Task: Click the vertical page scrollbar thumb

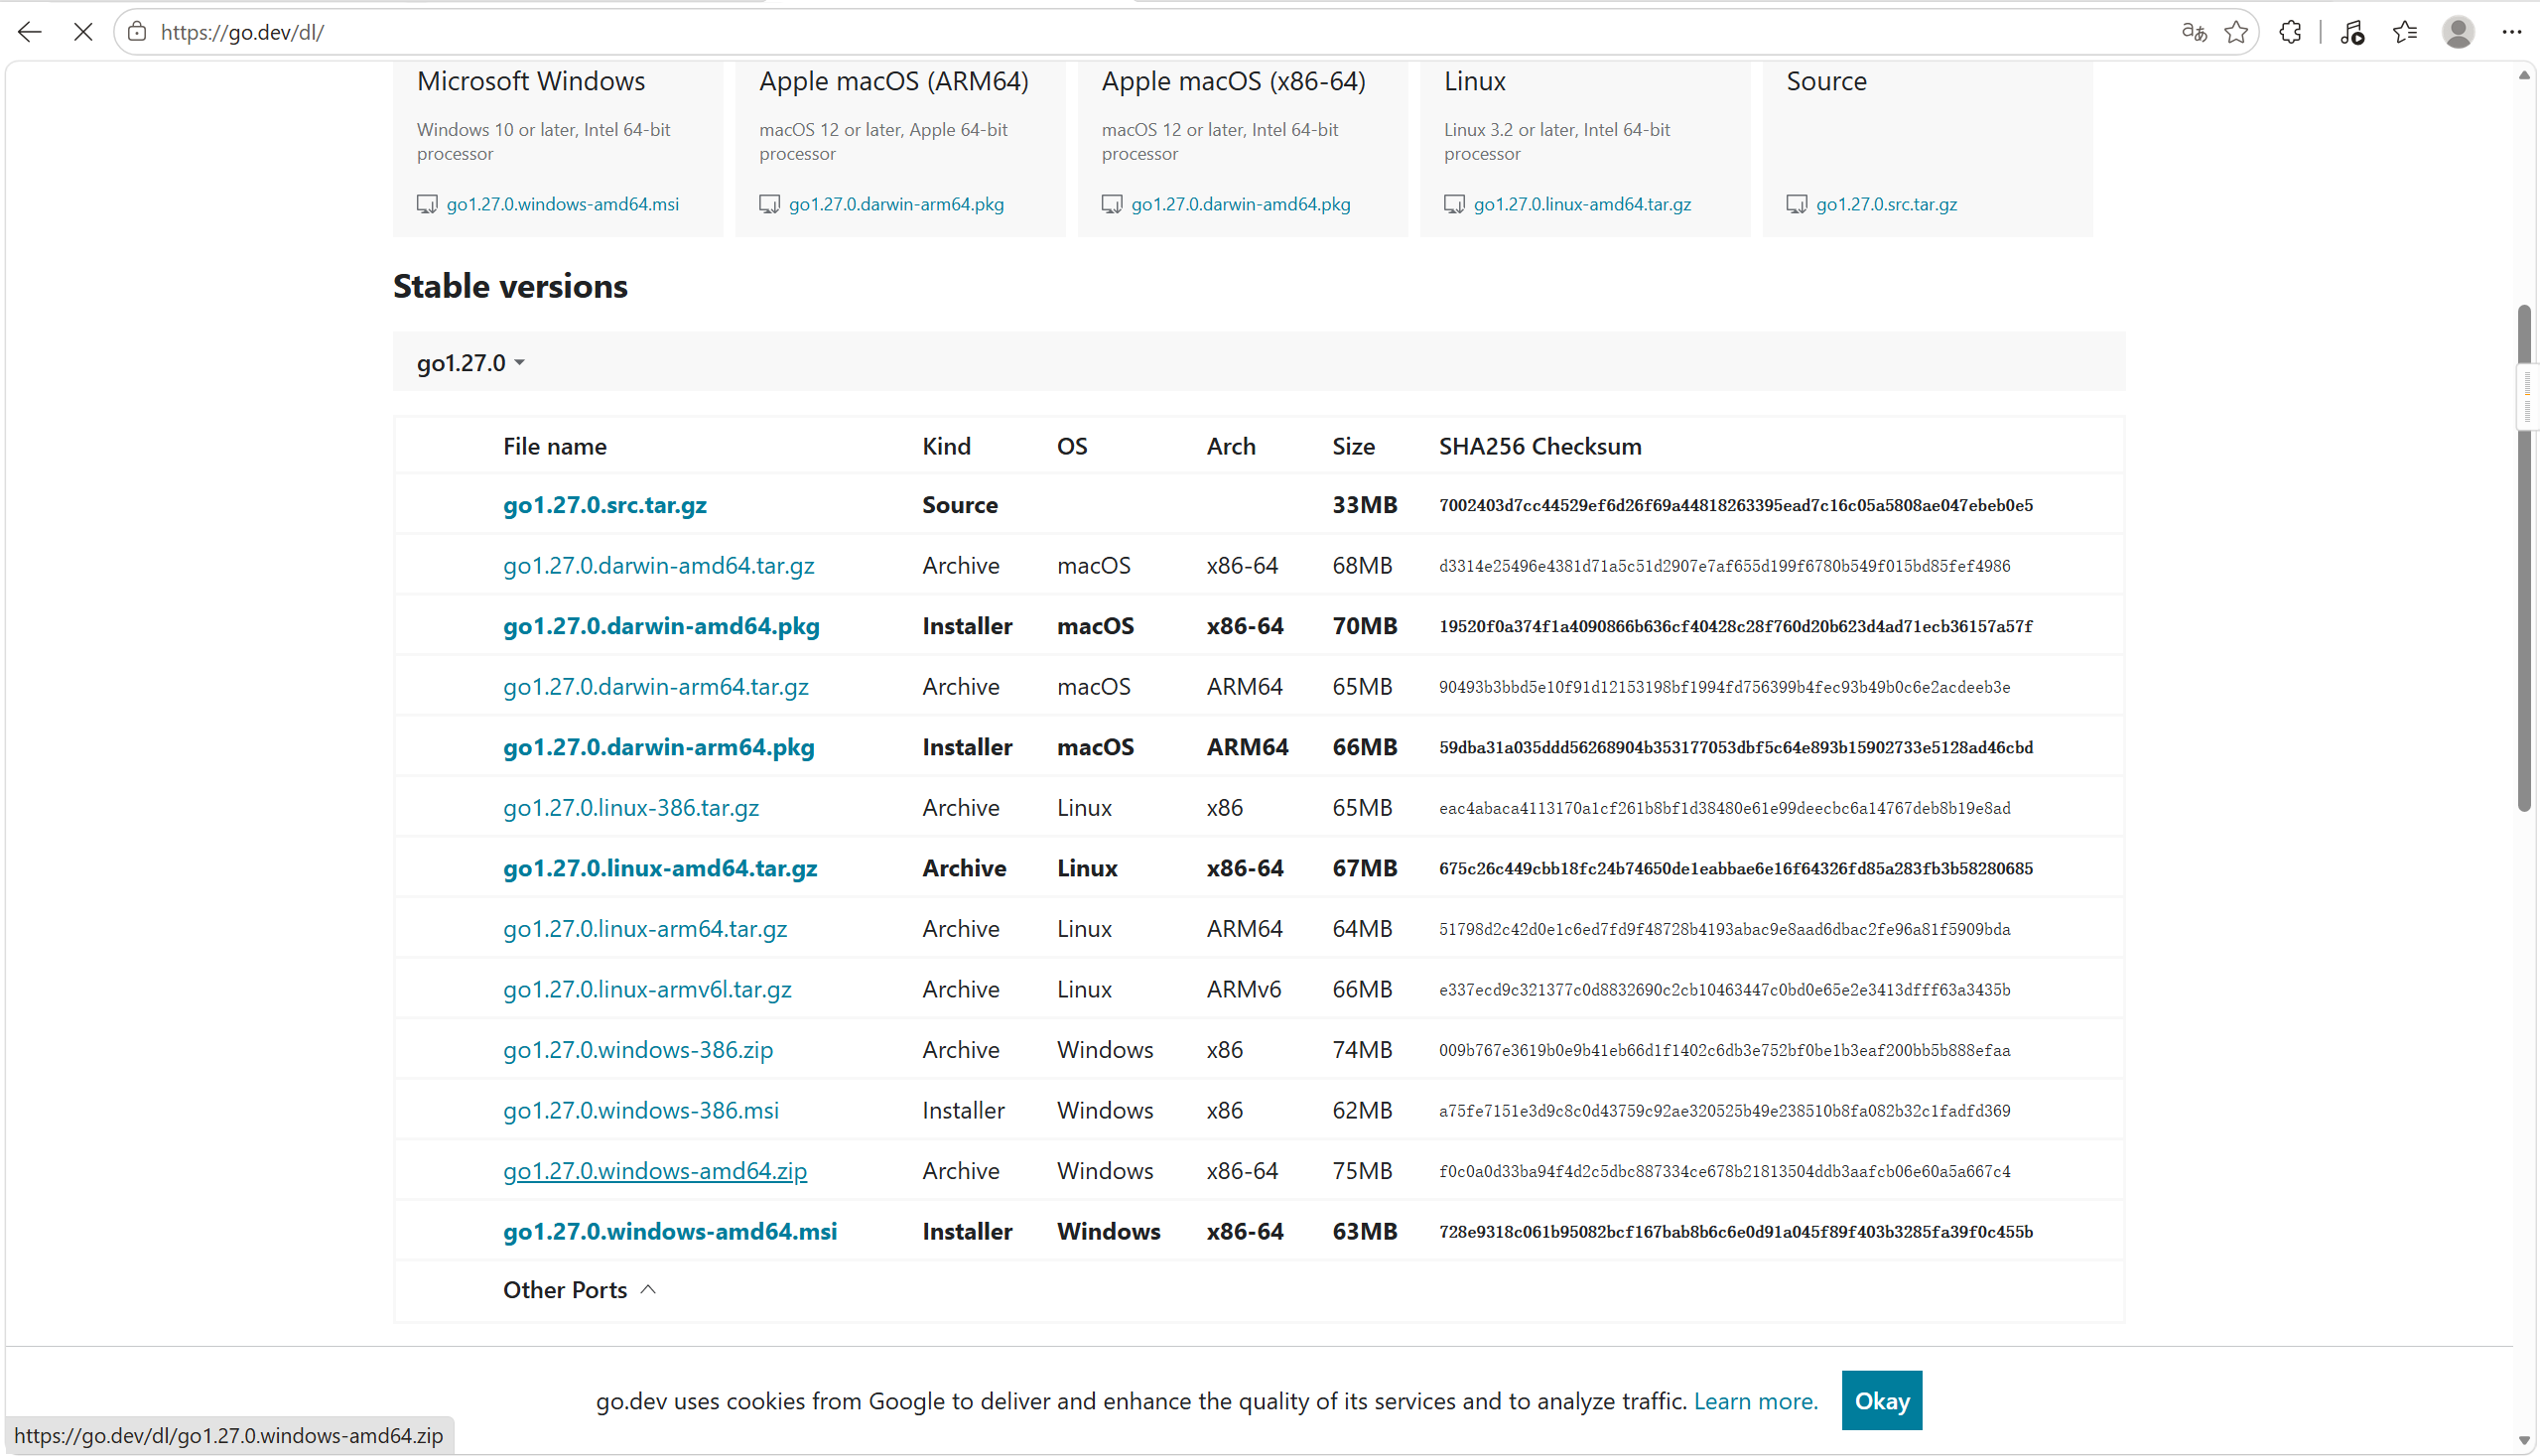Action: pos(2524,558)
